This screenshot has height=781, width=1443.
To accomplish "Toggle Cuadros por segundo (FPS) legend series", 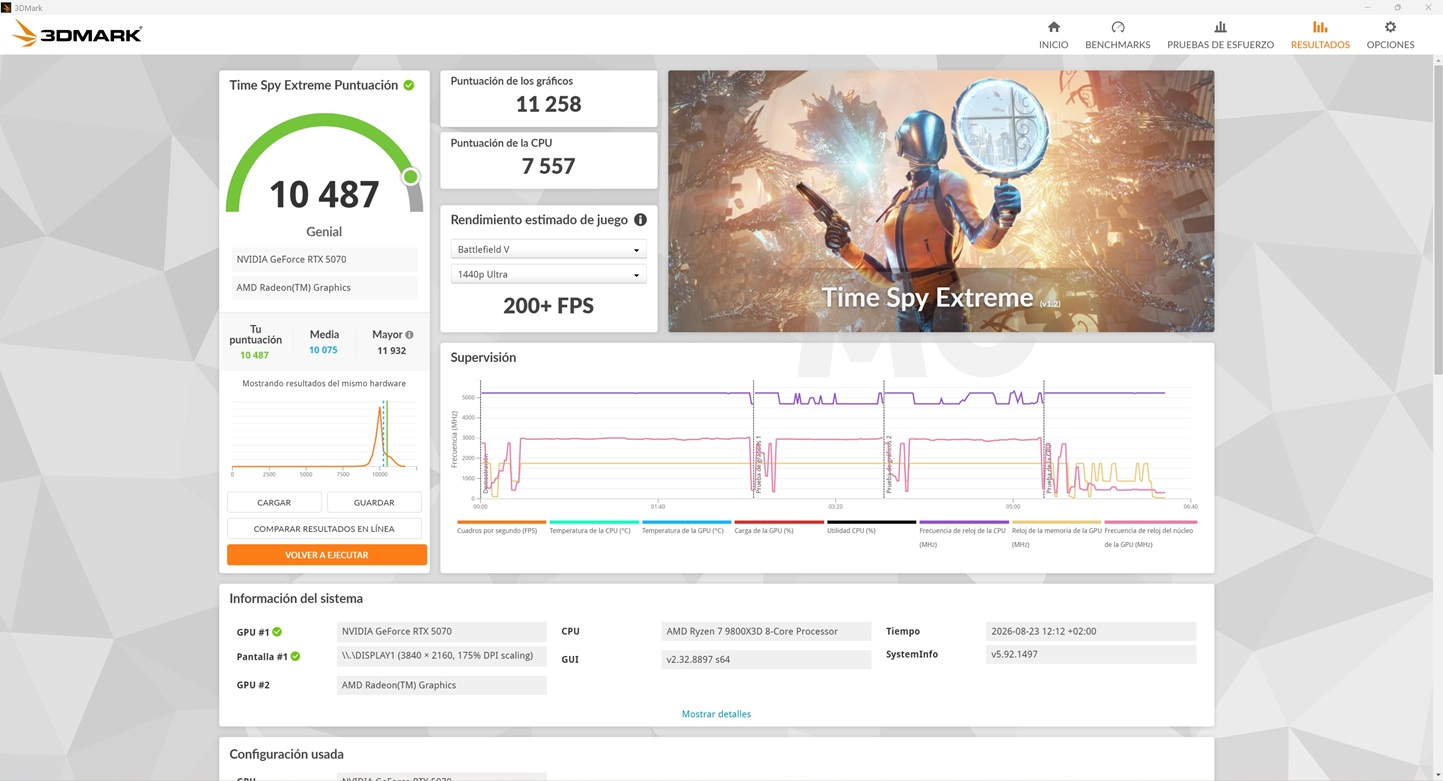I will (x=501, y=526).
